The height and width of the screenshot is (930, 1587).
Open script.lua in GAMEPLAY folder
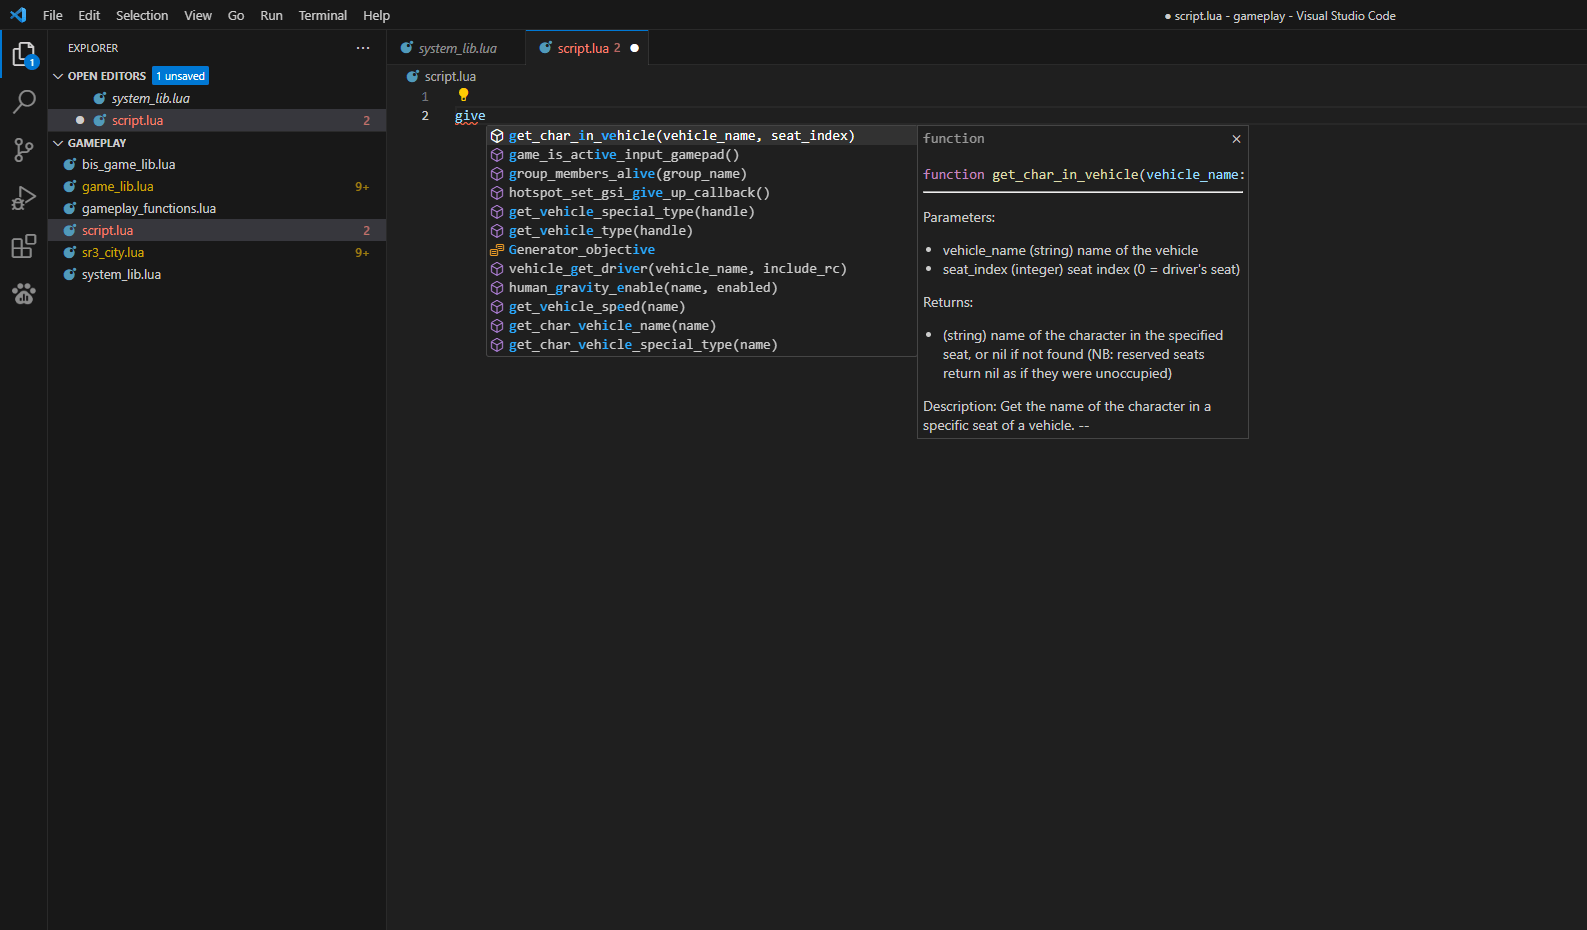point(217,230)
